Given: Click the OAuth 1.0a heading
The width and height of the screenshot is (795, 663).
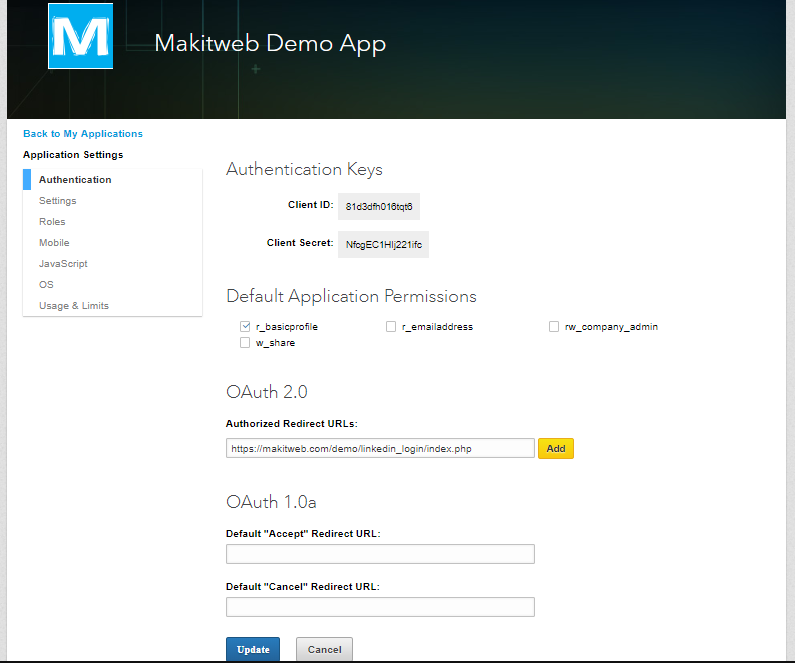Looking at the screenshot, I should (x=271, y=502).
